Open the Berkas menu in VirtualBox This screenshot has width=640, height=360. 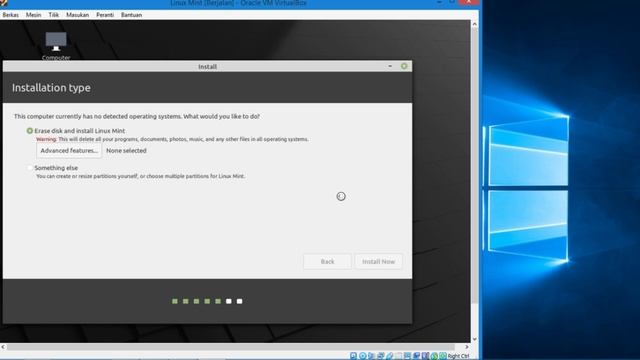pyautogui.click(x=11, y=15)
